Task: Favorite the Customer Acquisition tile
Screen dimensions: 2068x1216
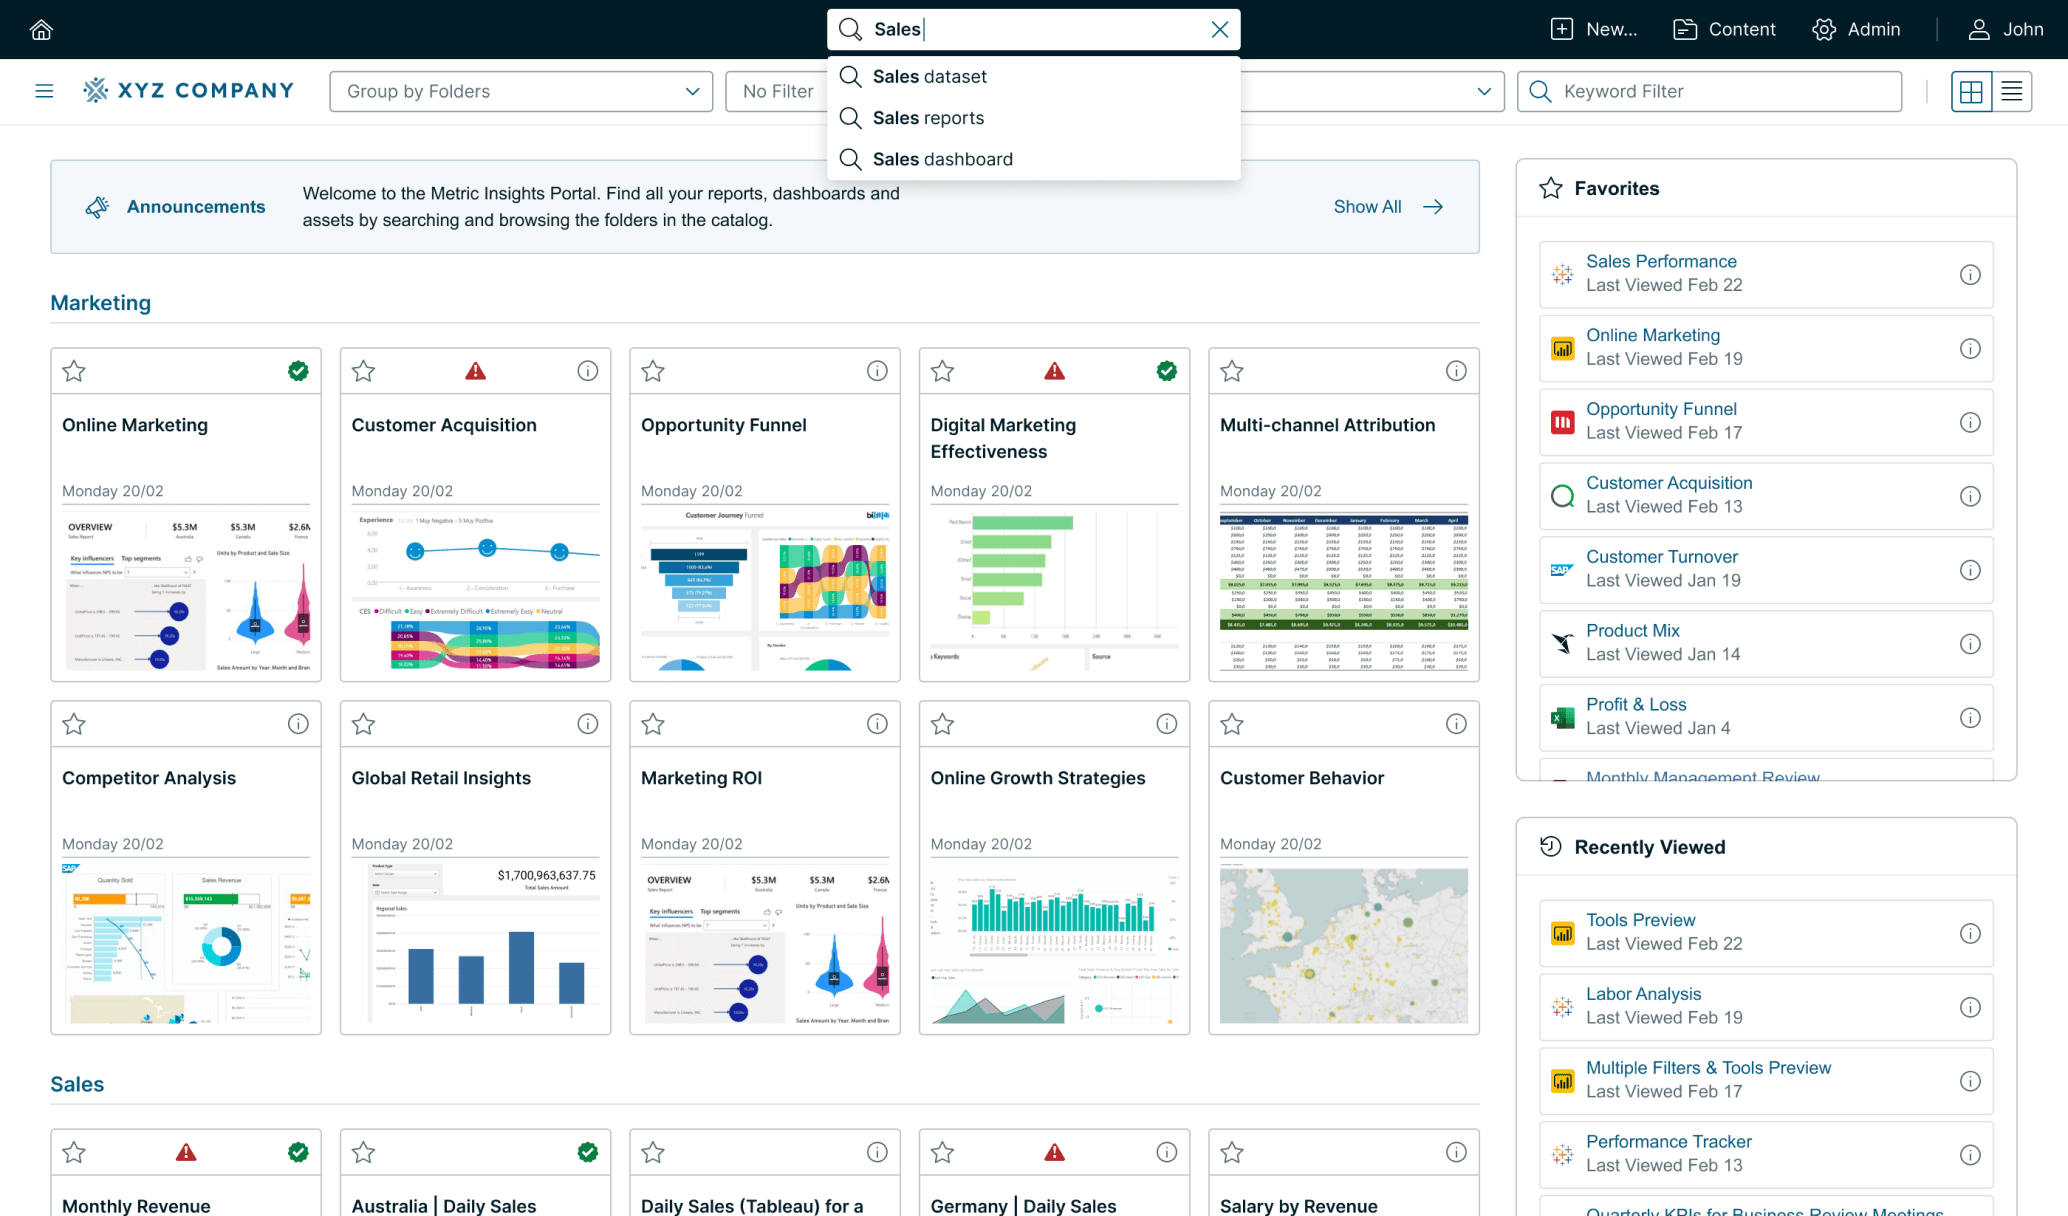Action: coord(363,371)
